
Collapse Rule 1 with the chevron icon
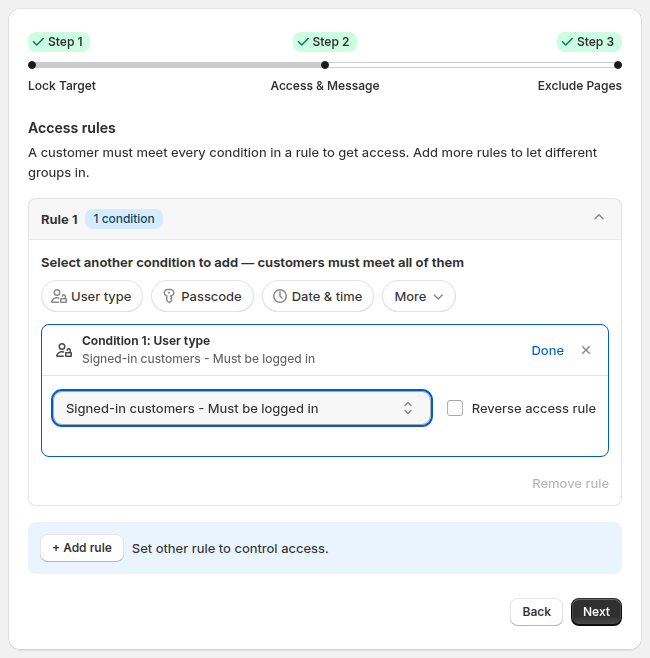point(599,217)
